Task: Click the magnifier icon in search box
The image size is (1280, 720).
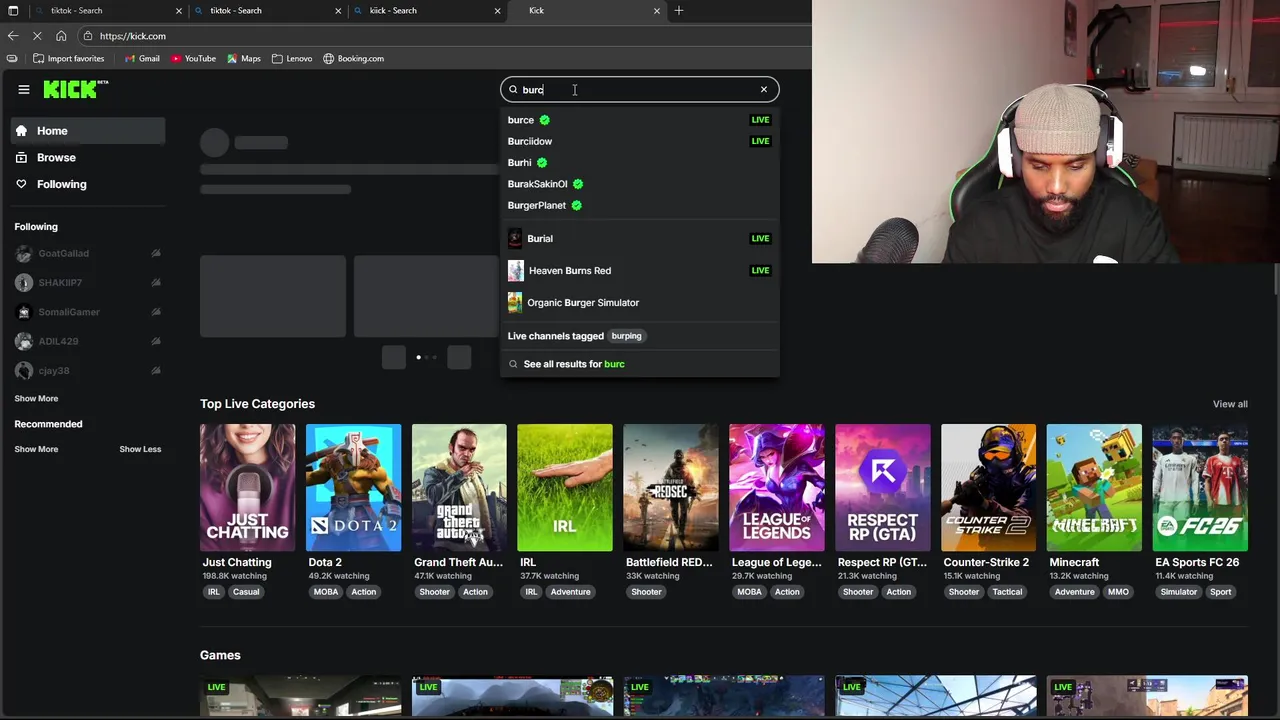Action: tap(513, 90)
